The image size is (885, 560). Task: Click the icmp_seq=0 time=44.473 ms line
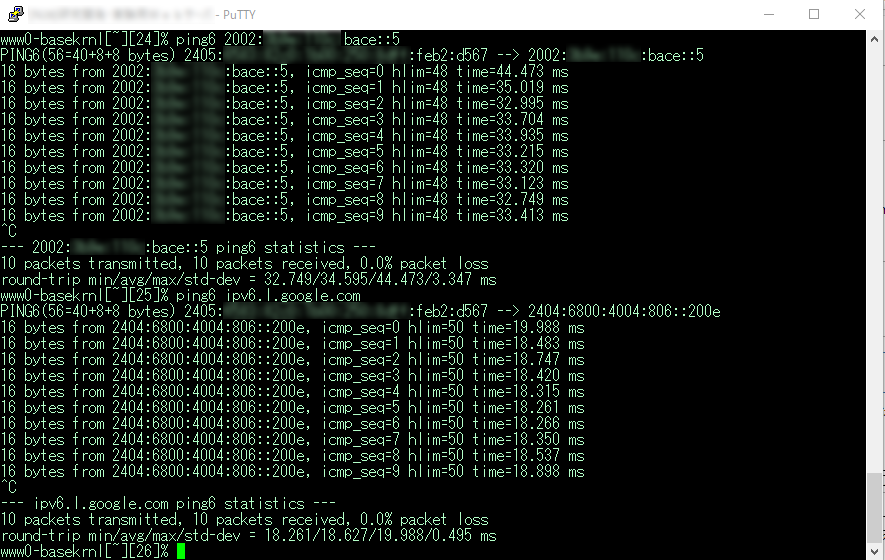click(x=284, y=72)
